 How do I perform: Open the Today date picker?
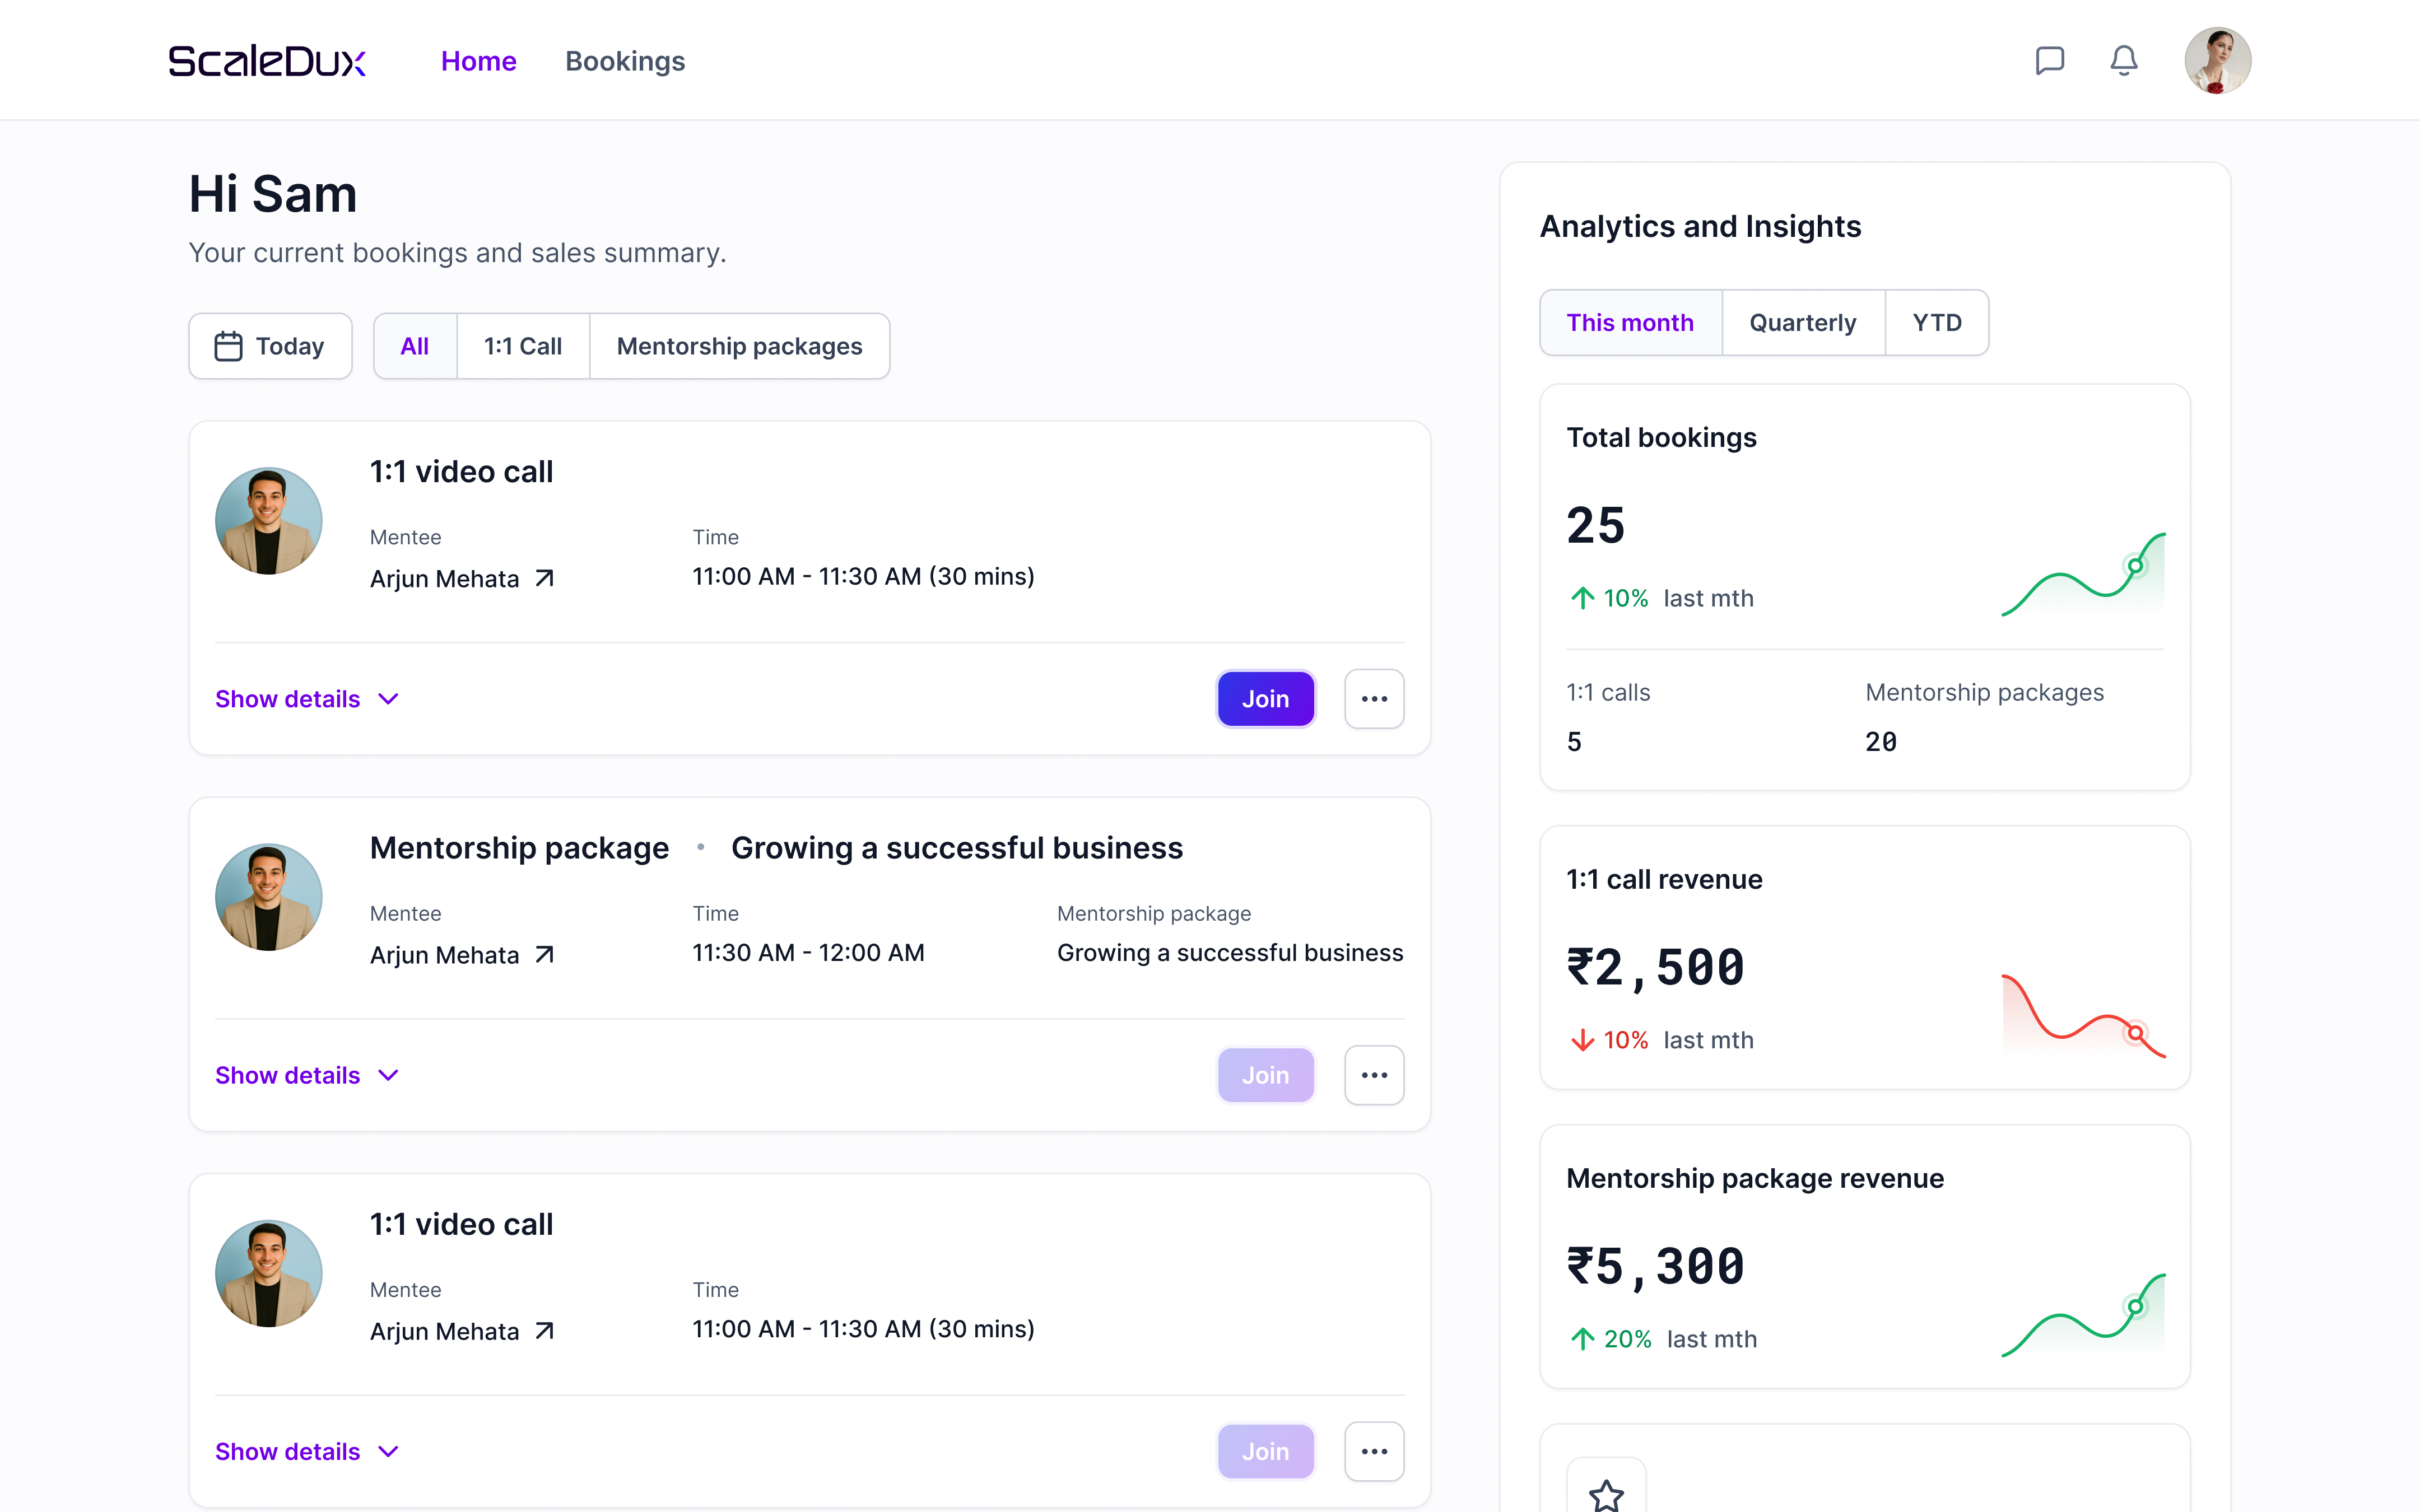click(270, 346)
